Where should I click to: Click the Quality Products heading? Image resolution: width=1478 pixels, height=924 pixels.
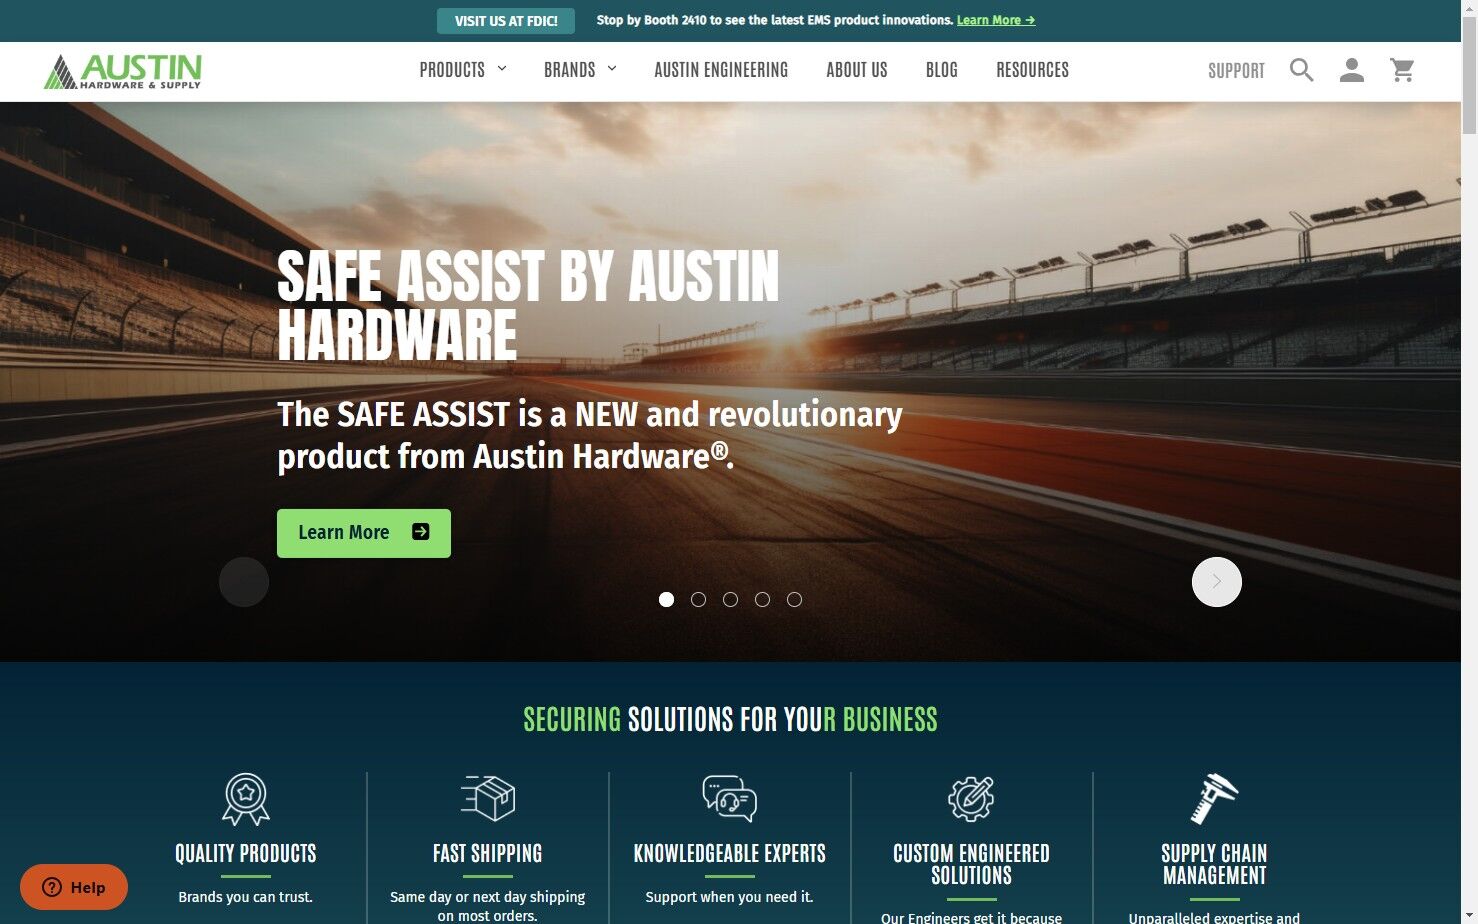click(246, 854)
